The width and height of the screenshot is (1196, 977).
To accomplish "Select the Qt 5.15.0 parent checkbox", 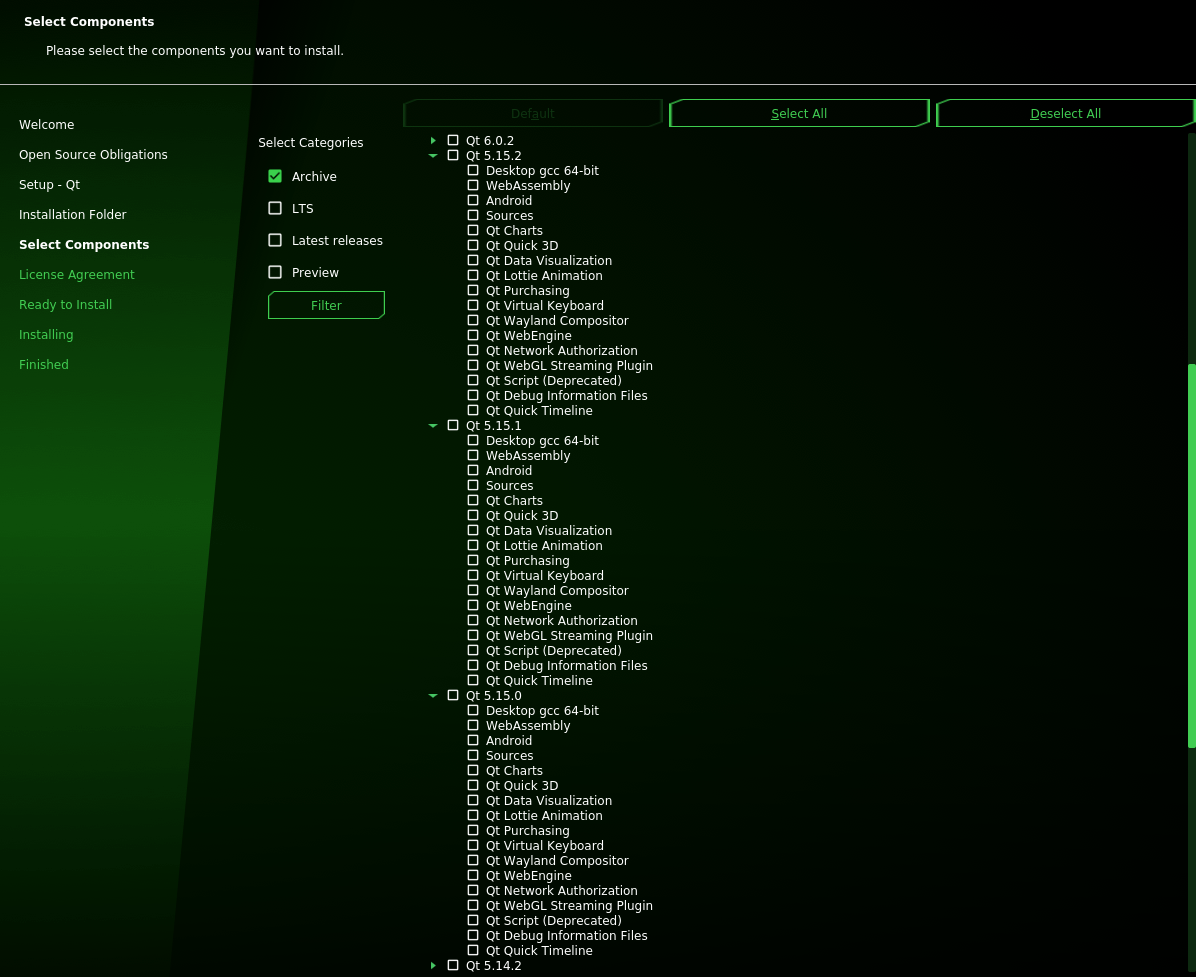I will tap(453, 696).
